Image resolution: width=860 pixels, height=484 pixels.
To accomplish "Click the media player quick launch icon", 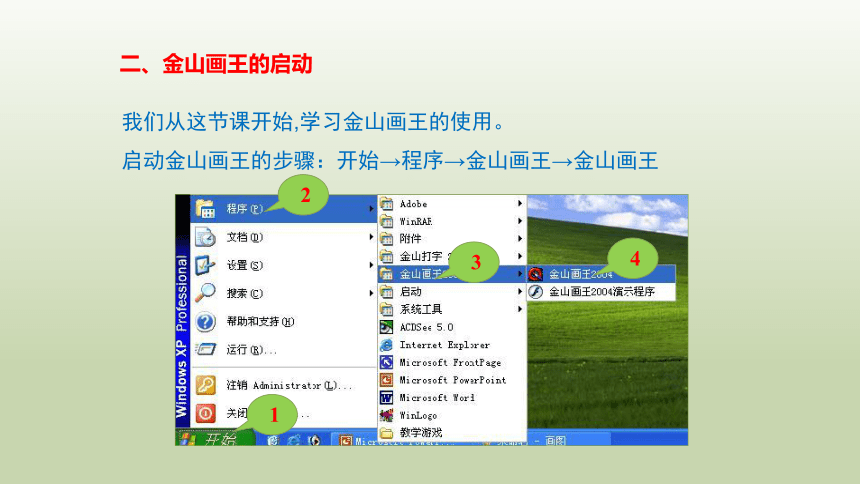I will coord(314,440).
